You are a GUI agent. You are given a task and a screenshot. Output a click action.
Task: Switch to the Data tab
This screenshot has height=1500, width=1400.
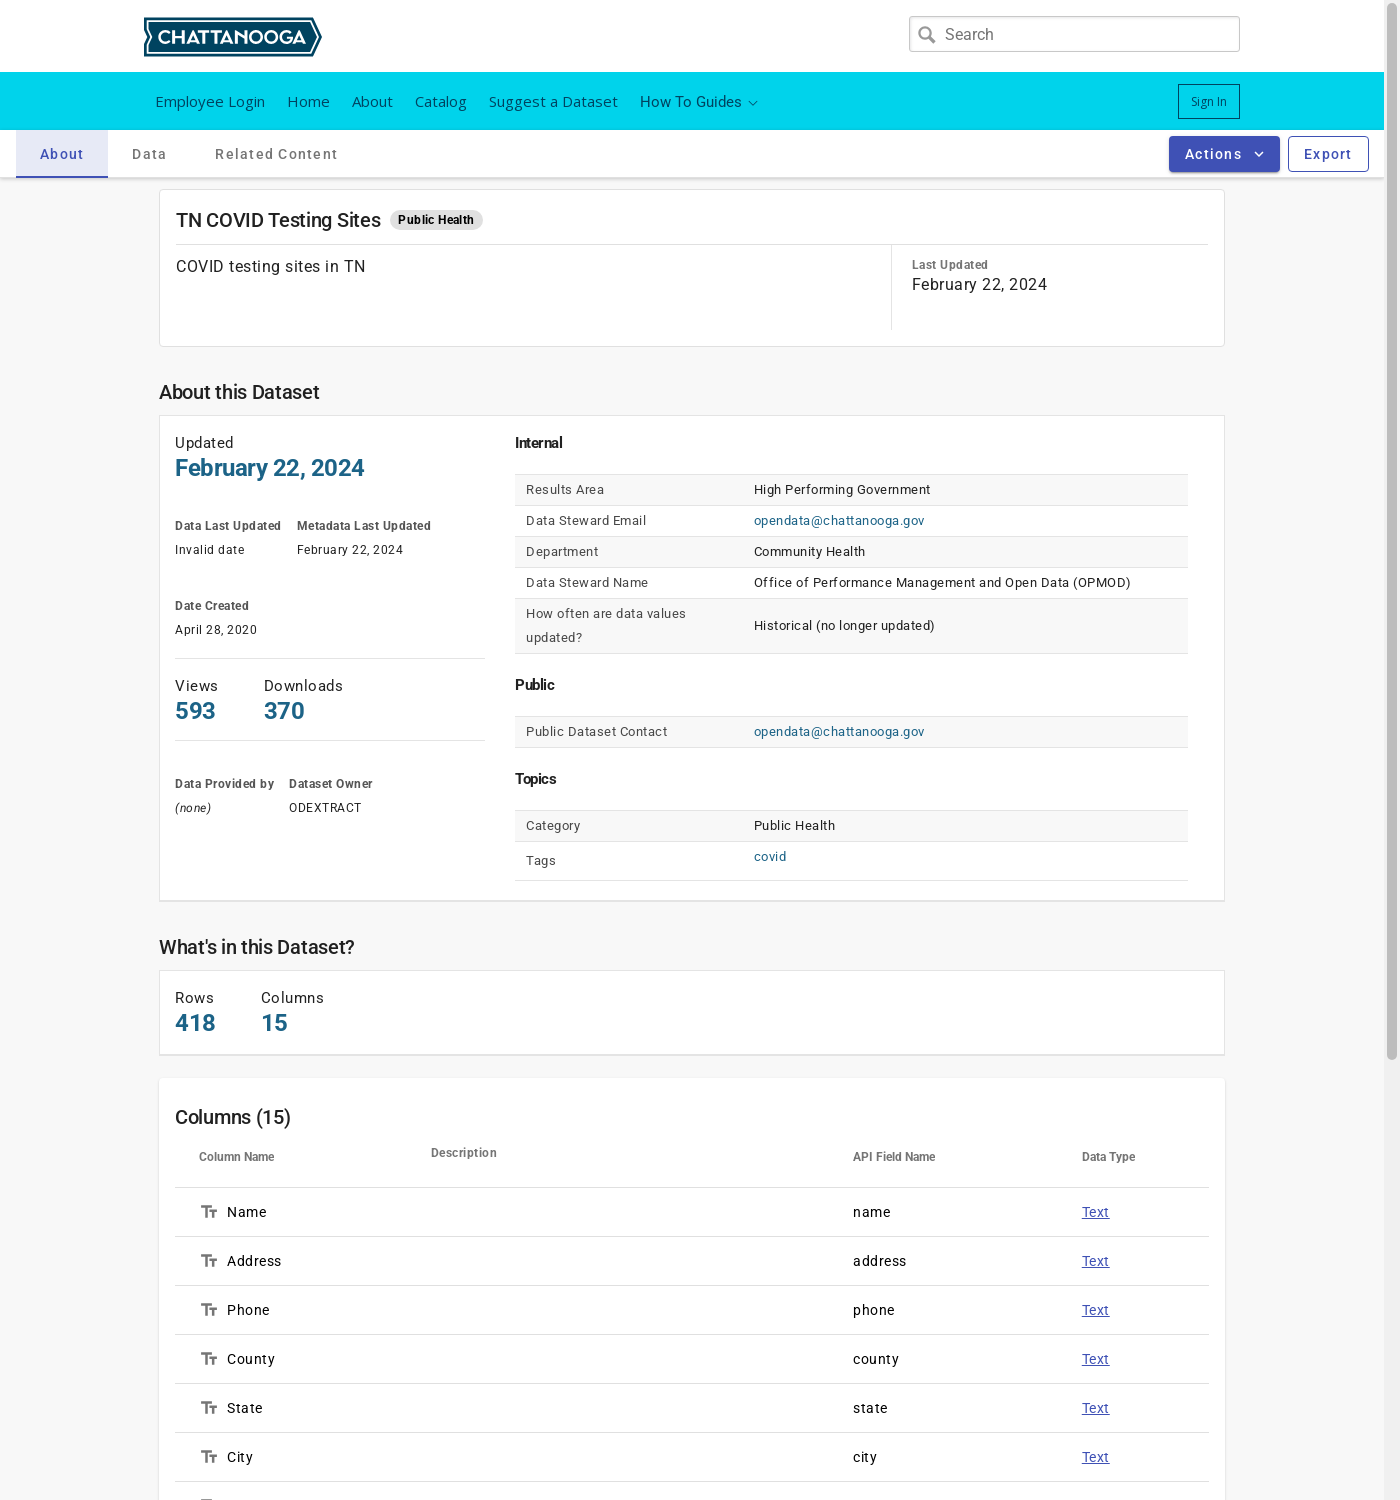coord(149,154)
